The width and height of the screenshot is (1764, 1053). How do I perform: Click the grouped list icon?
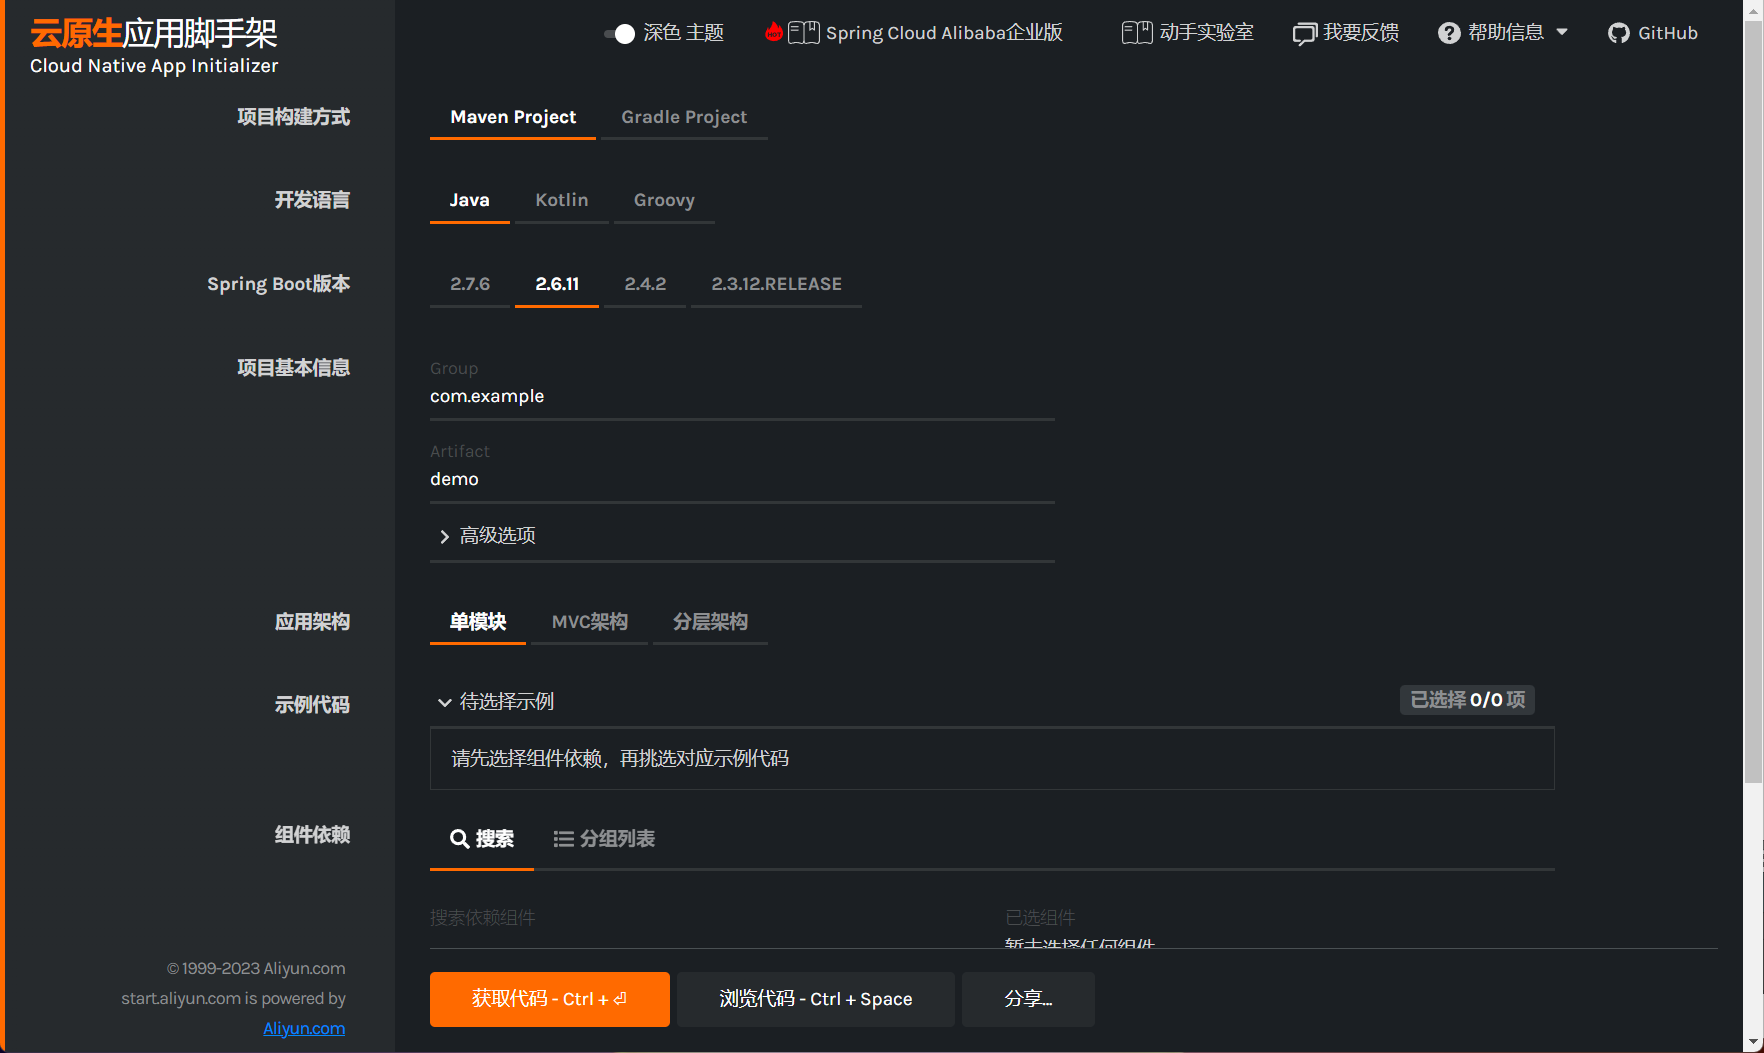coord(563,839)
